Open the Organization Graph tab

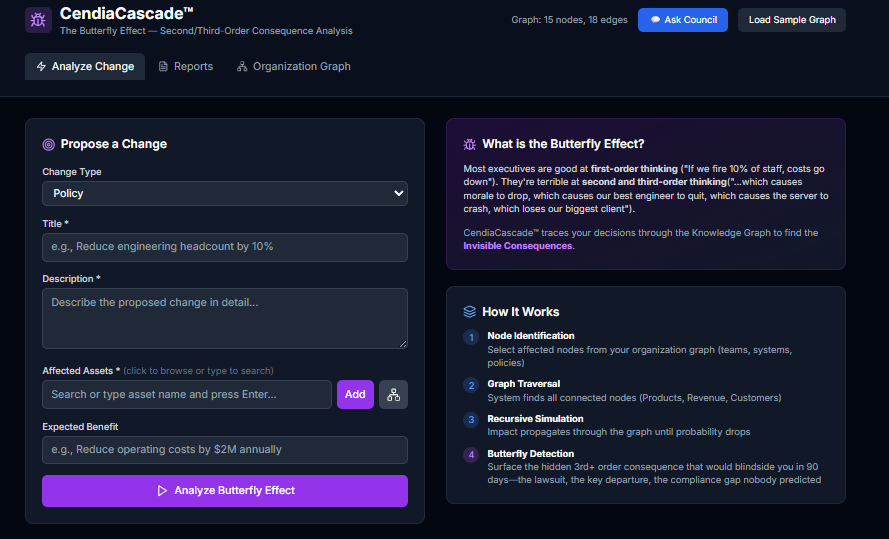[x=294, y=67]
